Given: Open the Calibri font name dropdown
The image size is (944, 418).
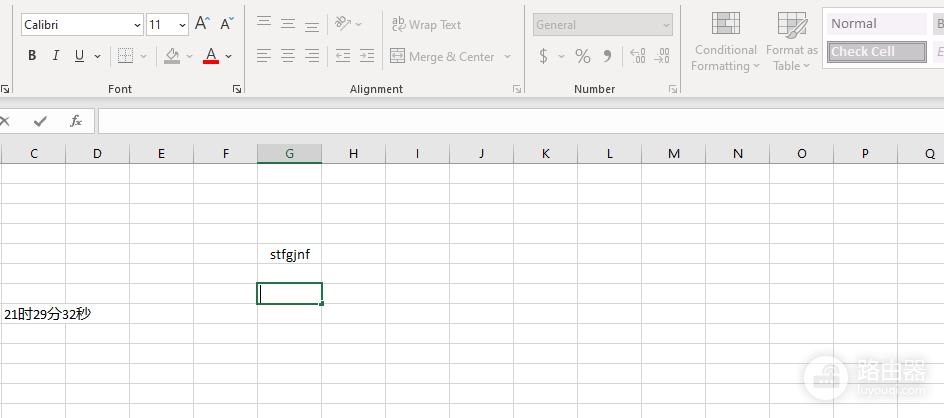Looking at the screenshot, I should pyautogui.click(x=137, y=25).
